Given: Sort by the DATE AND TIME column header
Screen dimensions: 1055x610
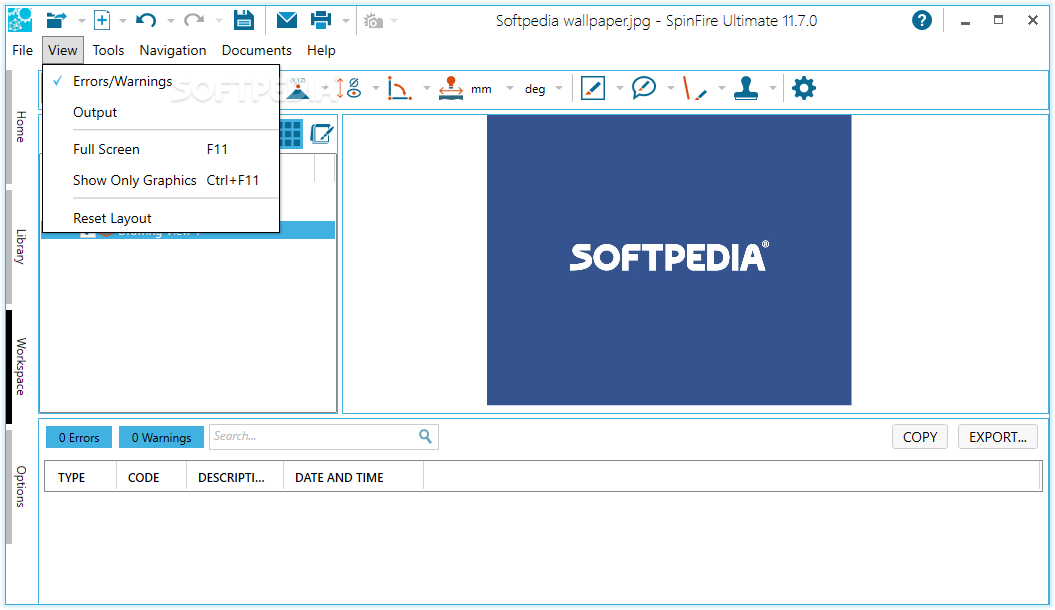Looking at the screenshot, I should click(353, 478).
